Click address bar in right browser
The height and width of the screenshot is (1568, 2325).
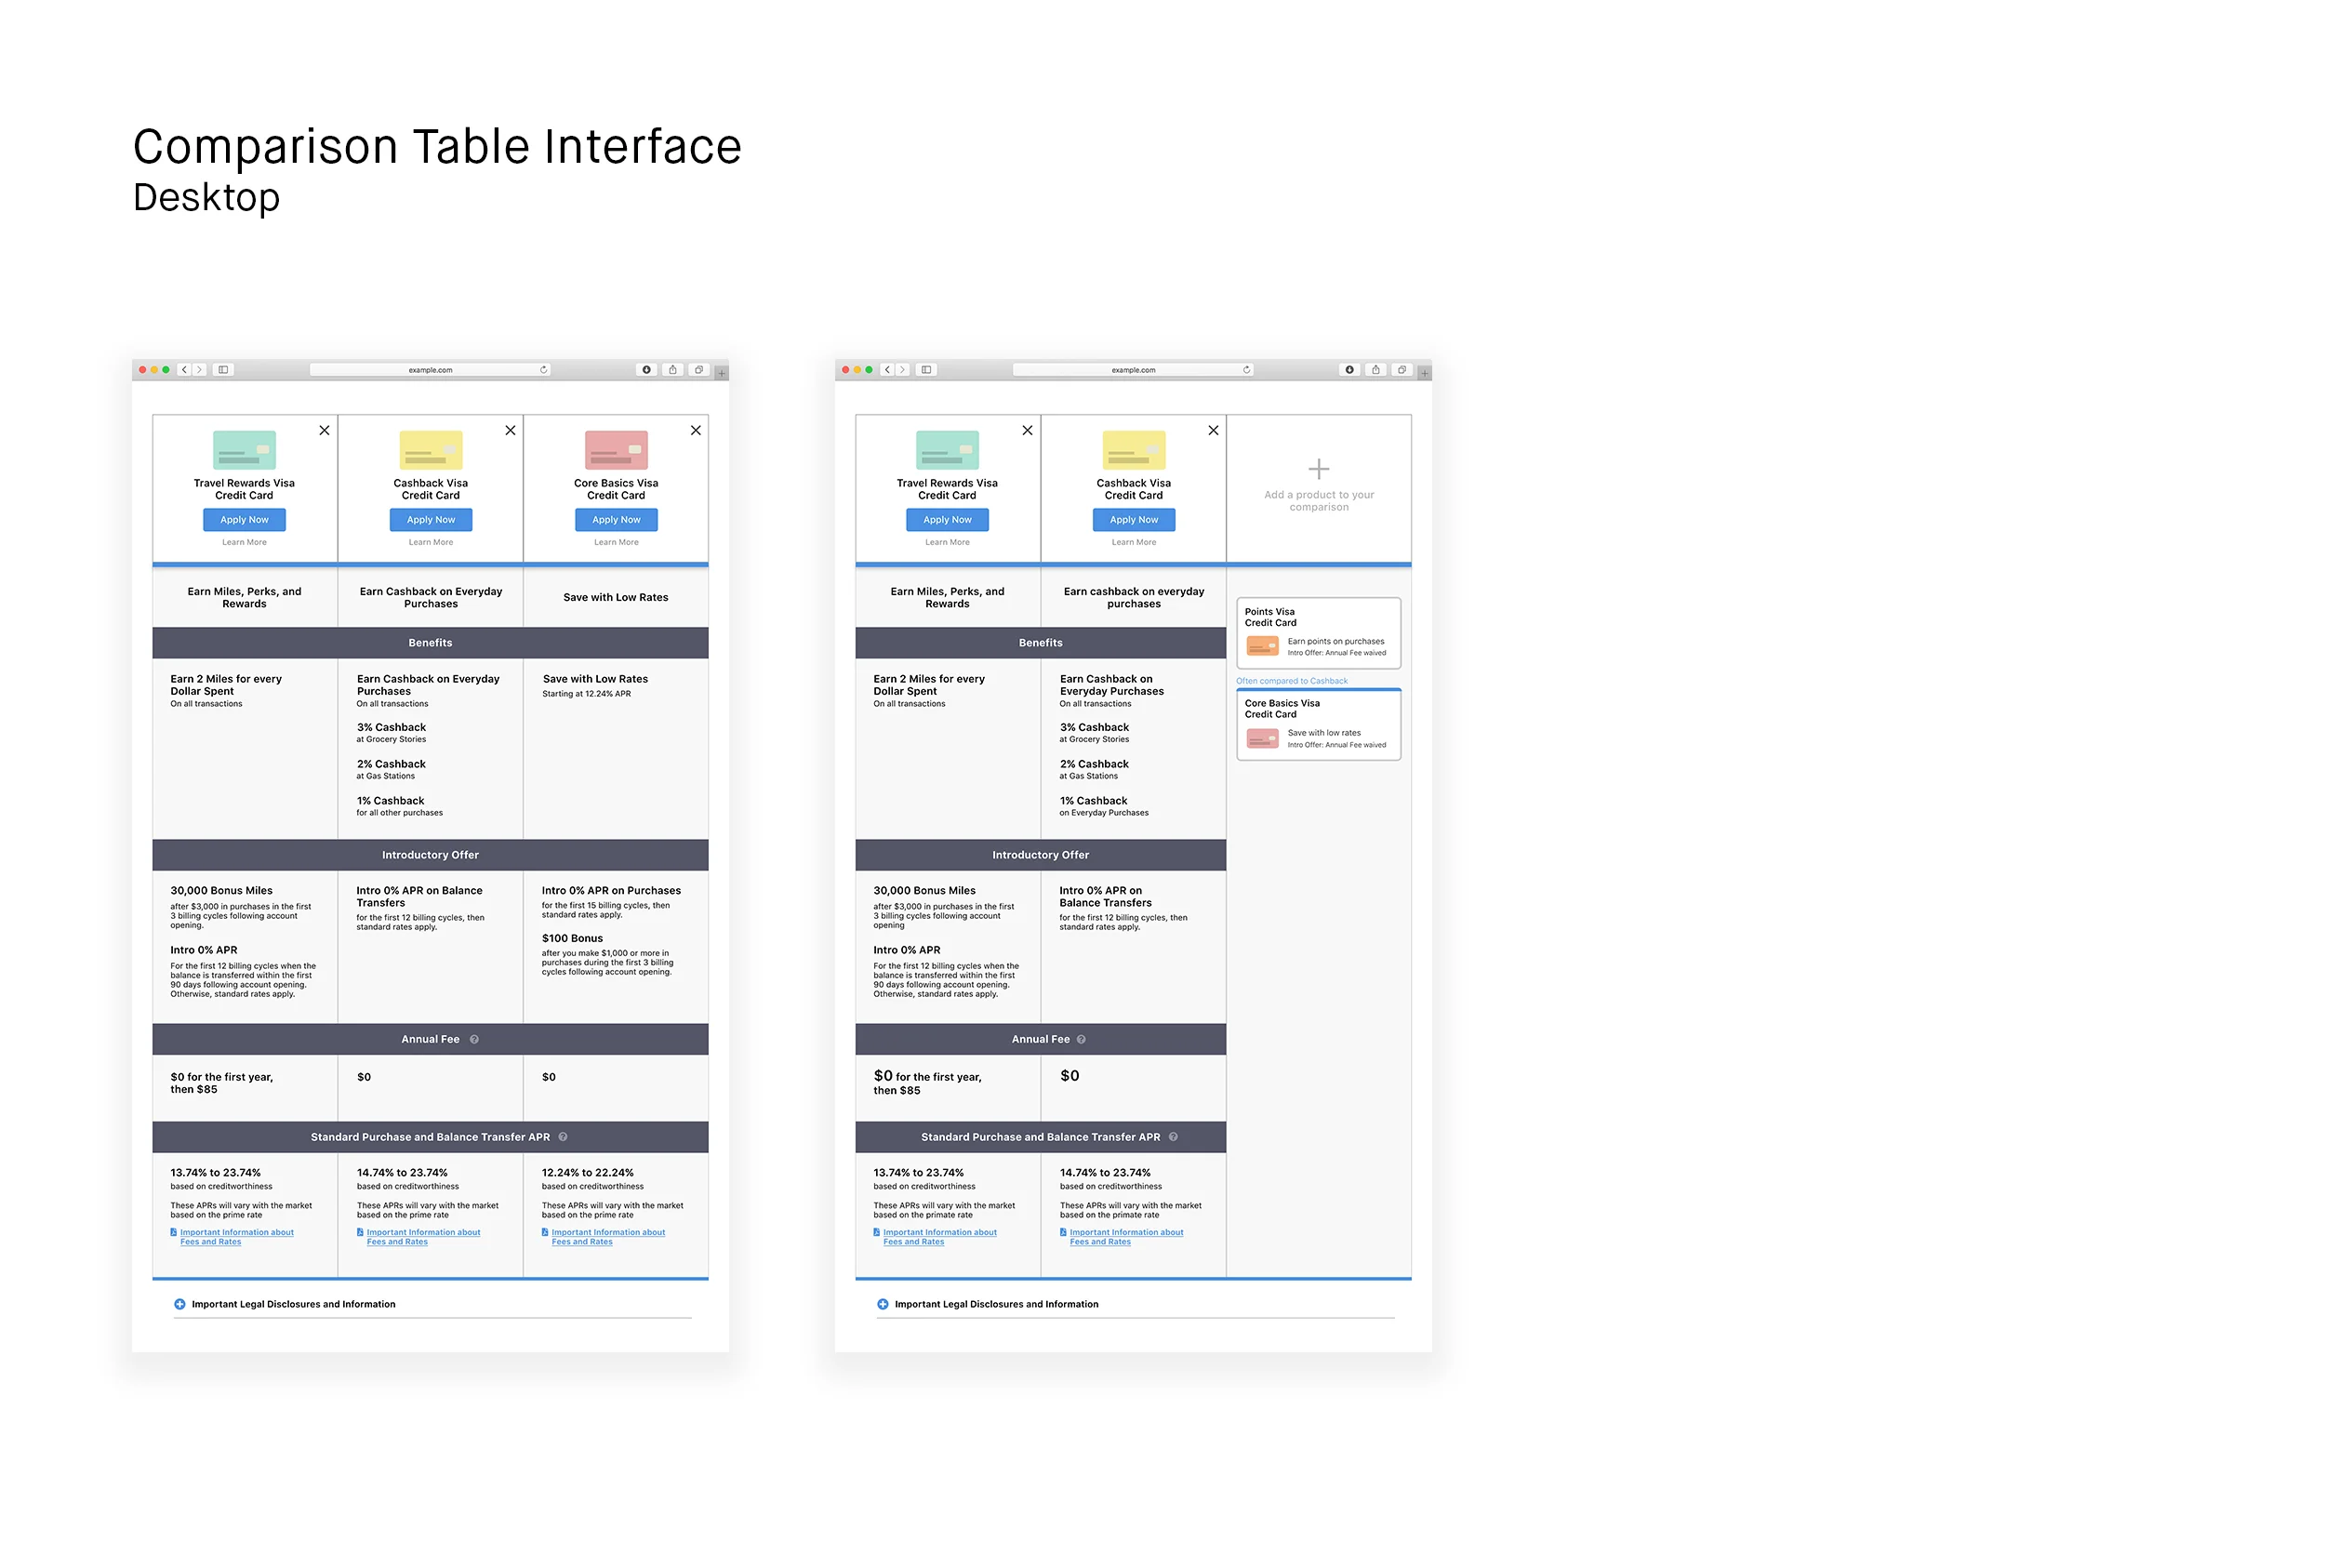(1134, 370)
